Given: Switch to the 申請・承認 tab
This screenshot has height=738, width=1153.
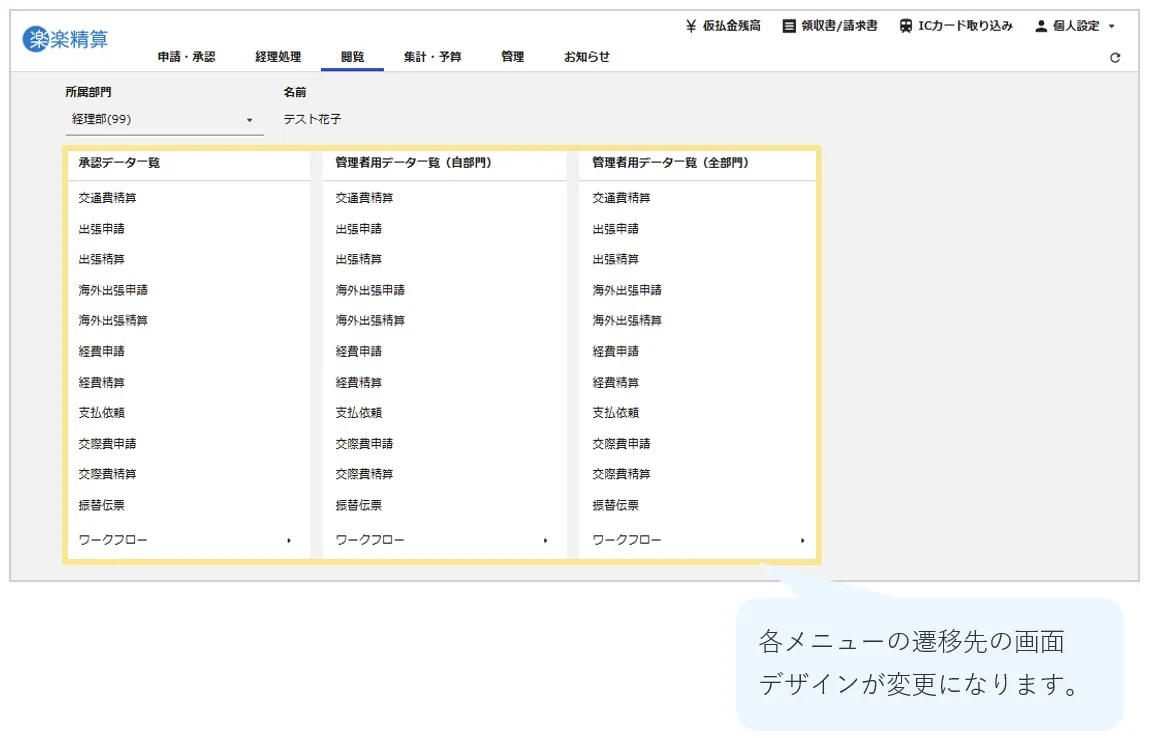Looking at the screenshot, I should coord(186,57).
